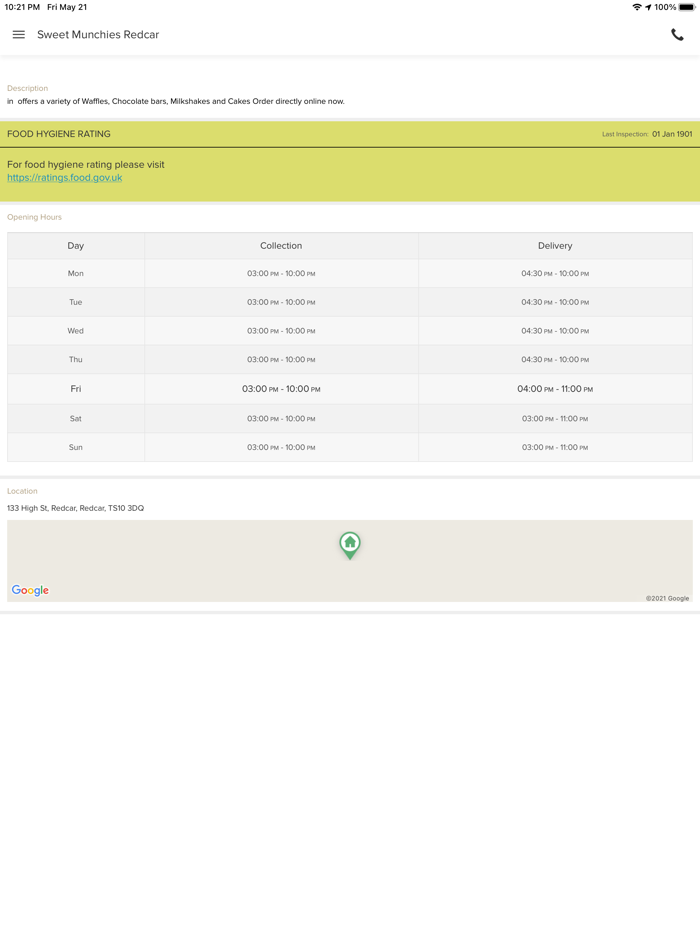
Task: Click the Opening Hours label
Action: click(34, 217)
